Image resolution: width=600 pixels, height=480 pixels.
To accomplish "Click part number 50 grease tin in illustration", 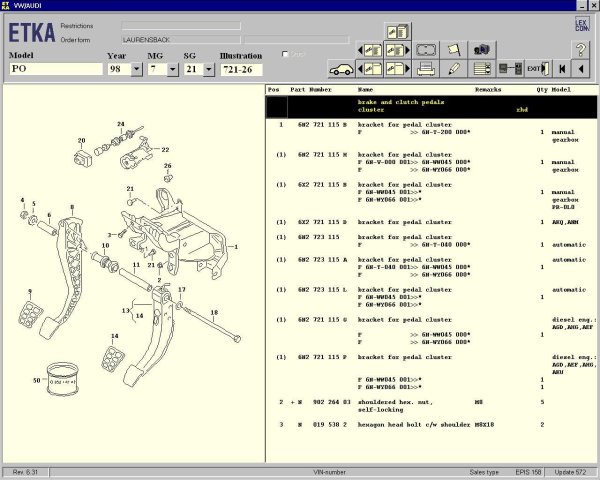I will pos(63,379).
